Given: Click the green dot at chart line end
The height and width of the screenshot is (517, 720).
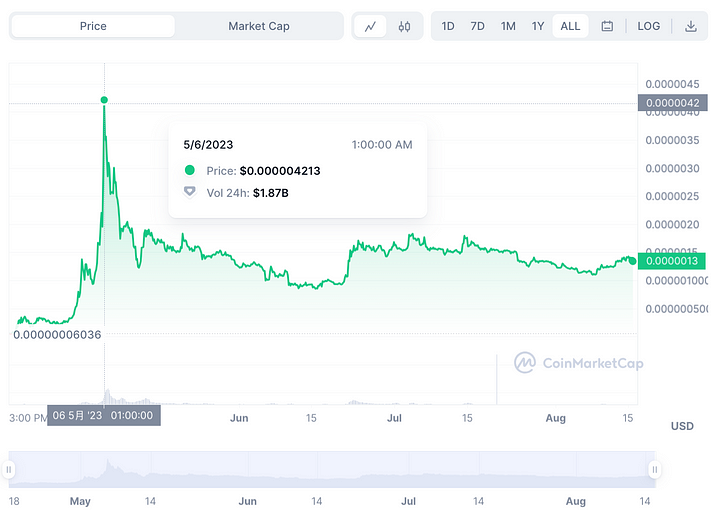Looking at the screenshot, I should [632, 260].
